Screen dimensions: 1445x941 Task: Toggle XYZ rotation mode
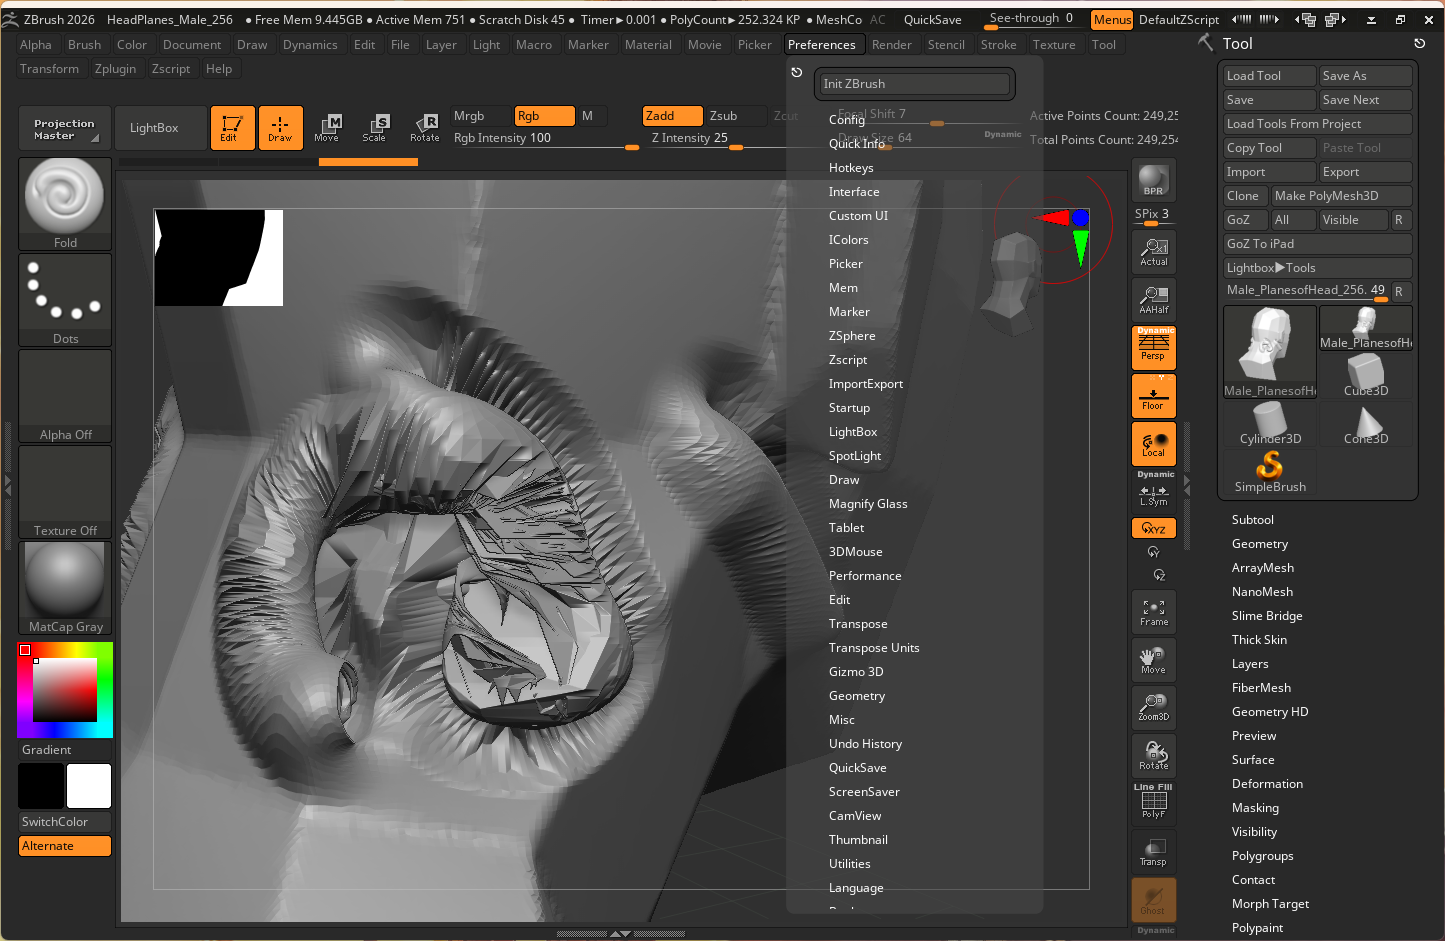tap(1154, 528)
